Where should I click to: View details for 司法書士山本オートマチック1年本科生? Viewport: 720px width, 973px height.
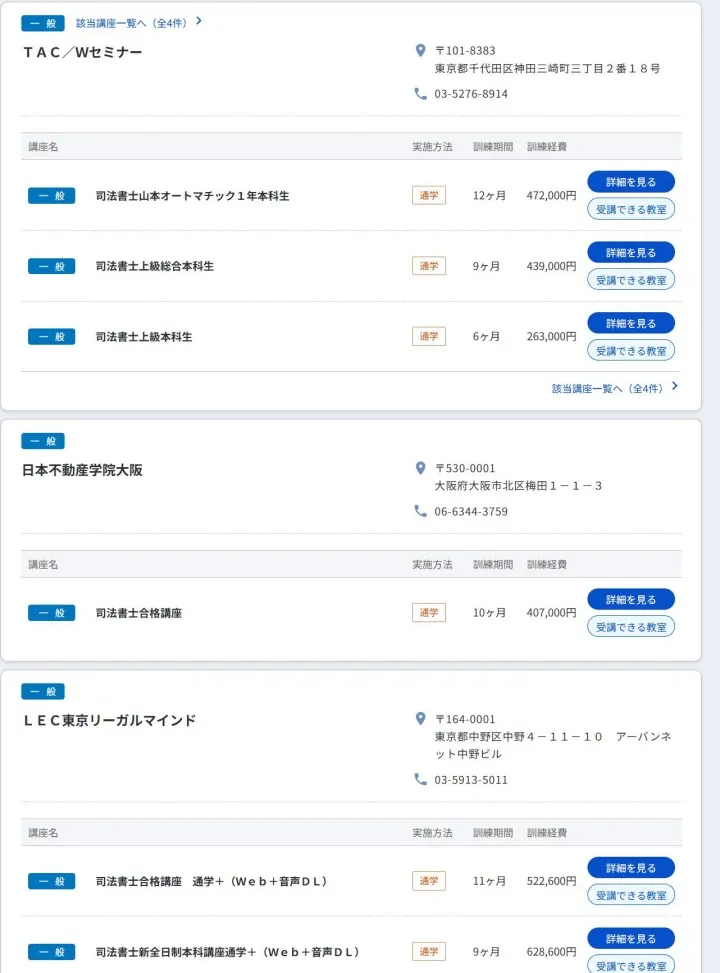631,182
